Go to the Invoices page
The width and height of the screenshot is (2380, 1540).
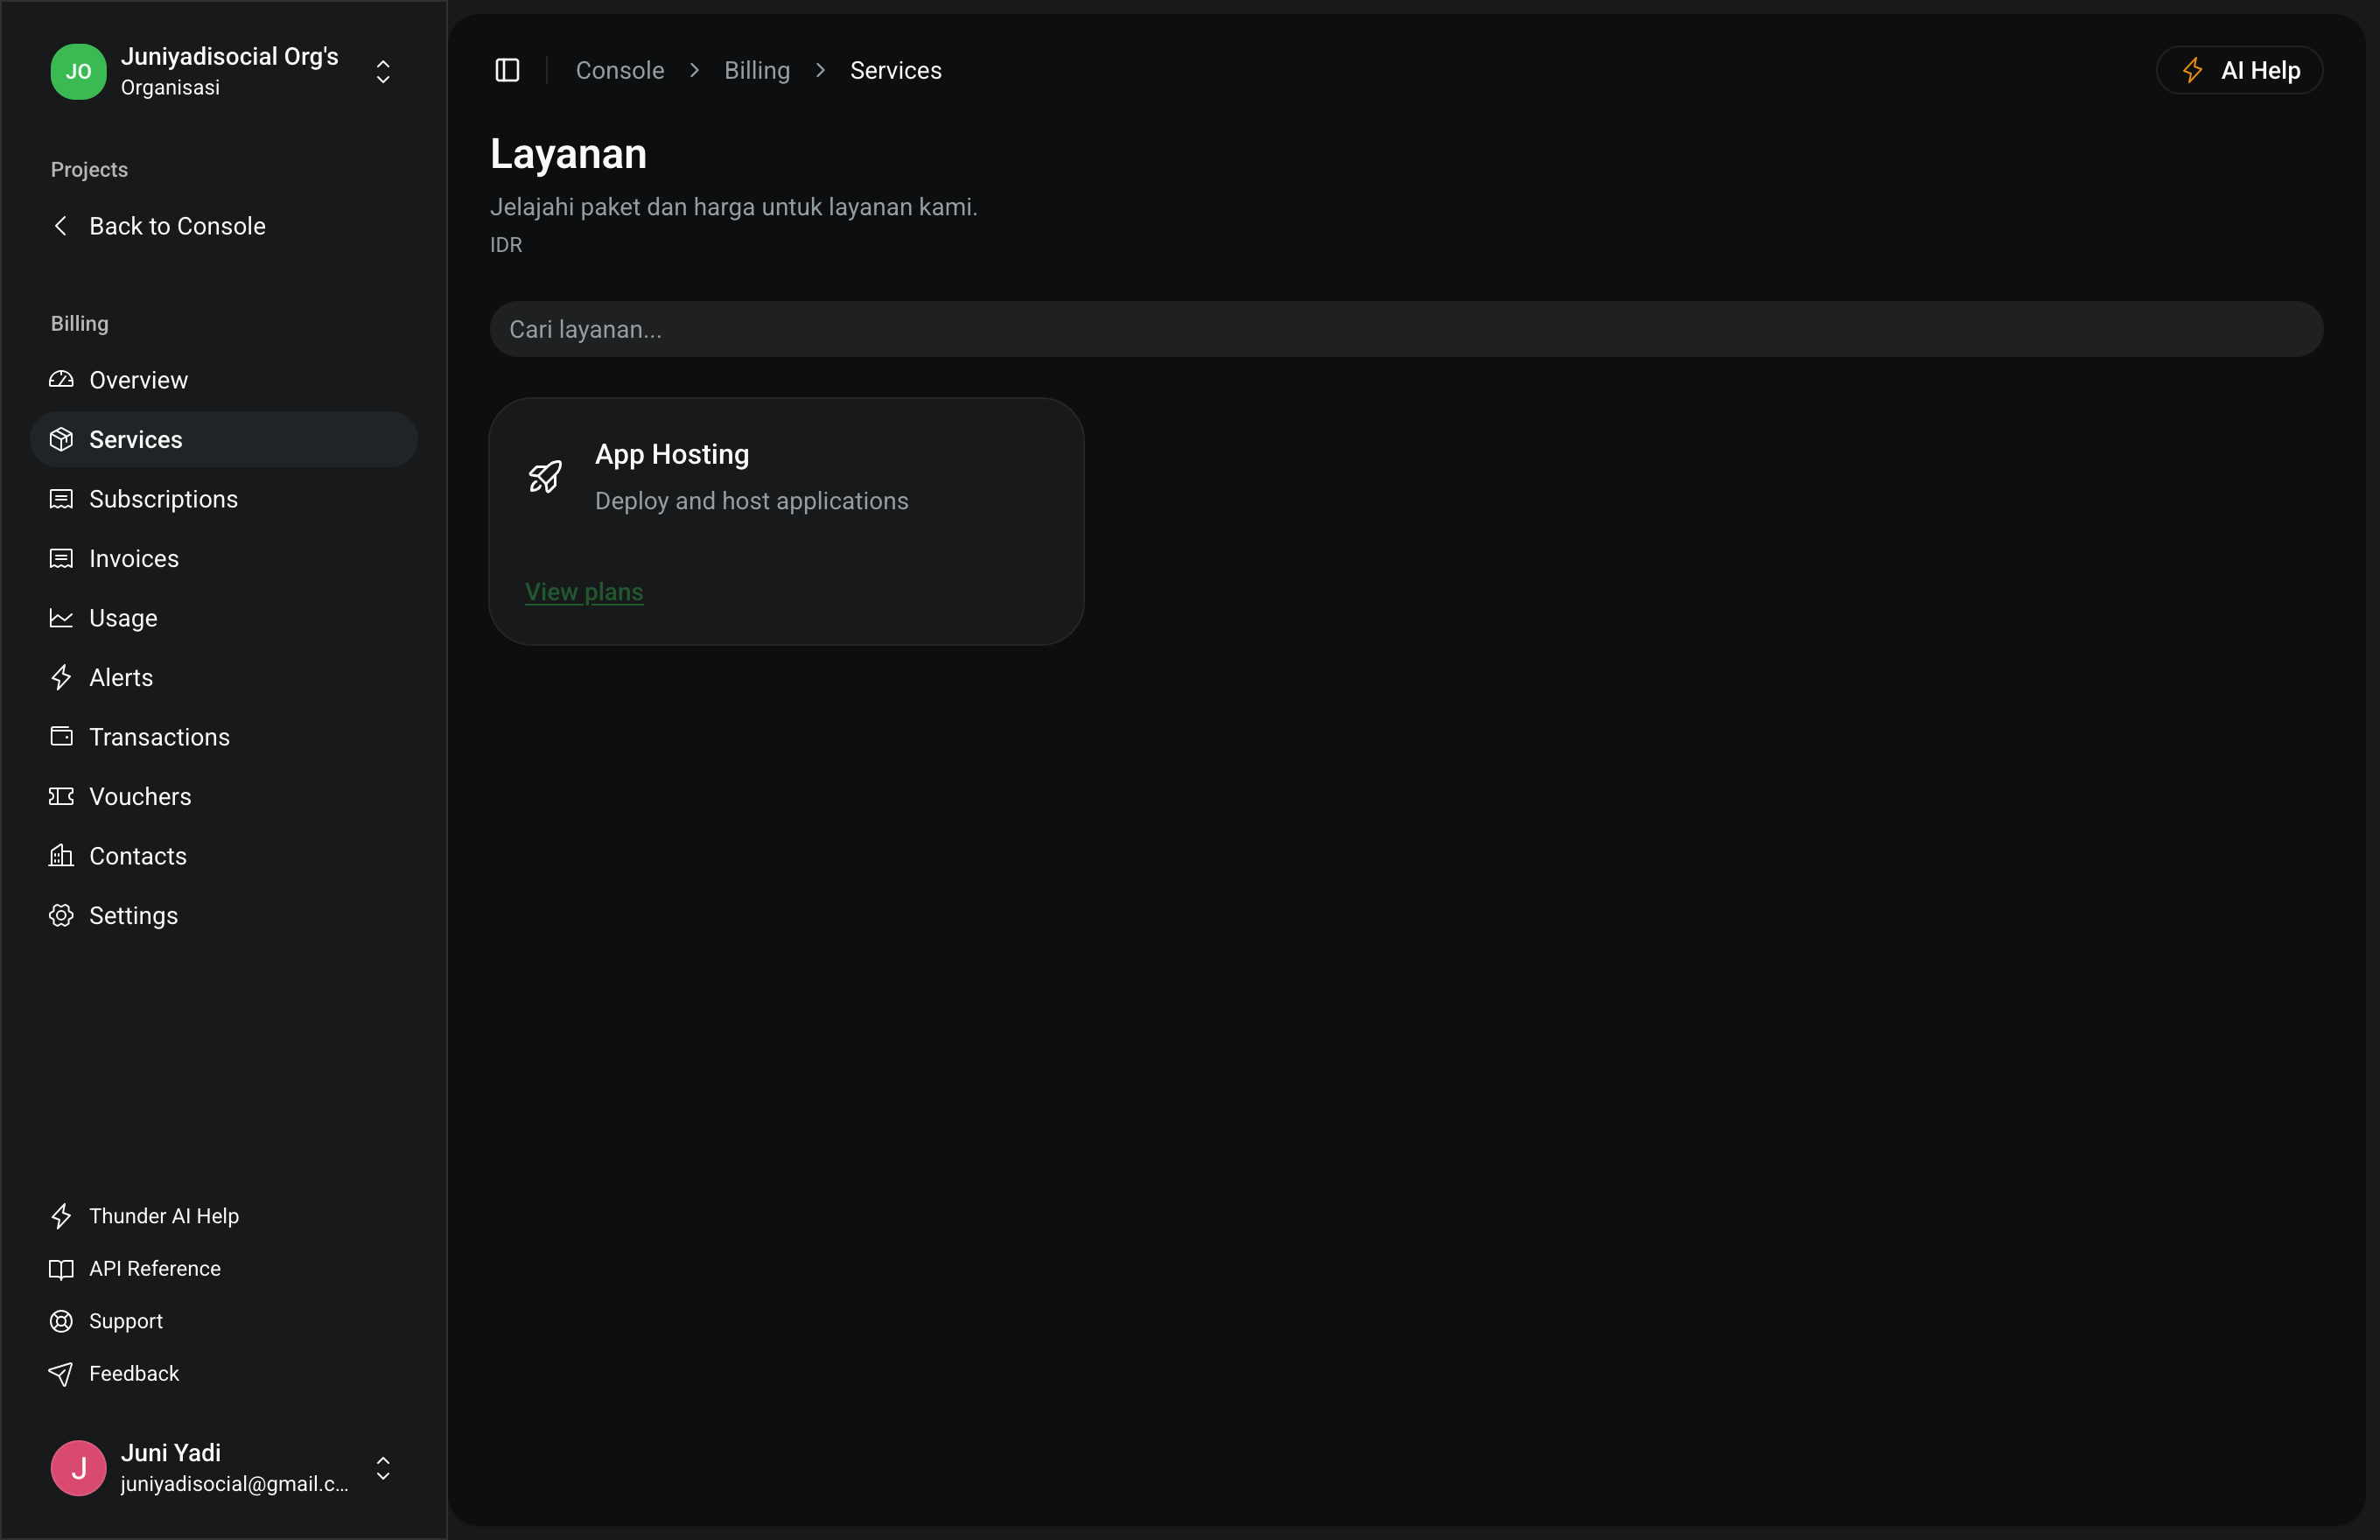pyautogui.click(x=223, y=558)
